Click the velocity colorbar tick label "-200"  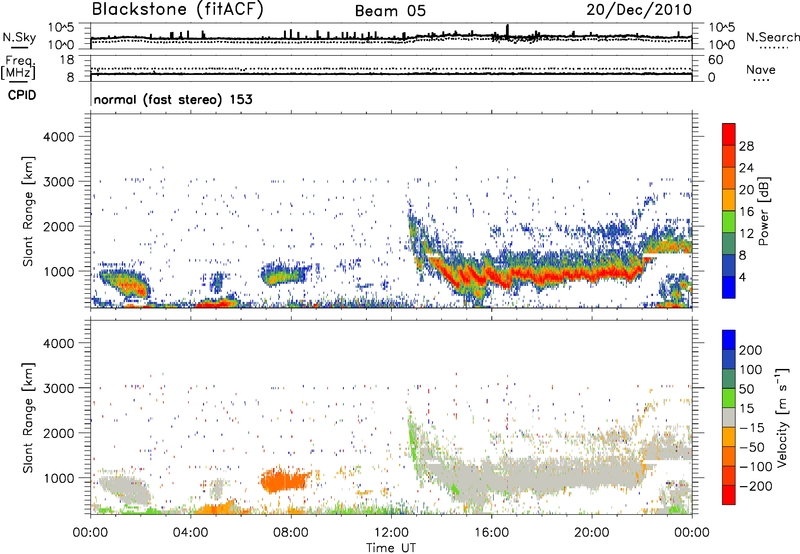point(755,486)
